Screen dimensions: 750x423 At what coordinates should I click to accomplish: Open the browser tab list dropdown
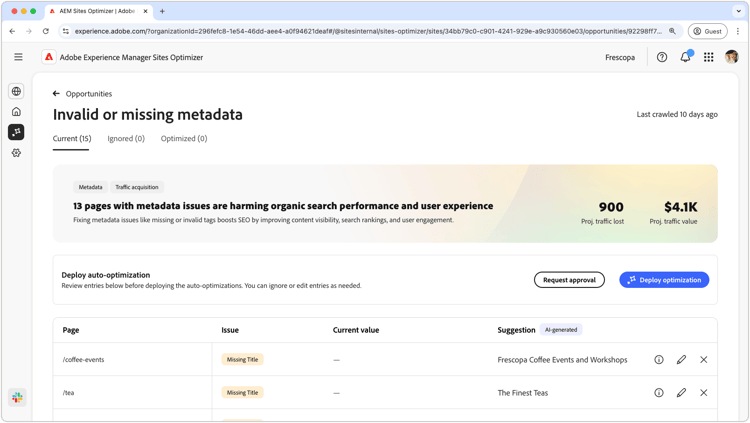point(739,11)
